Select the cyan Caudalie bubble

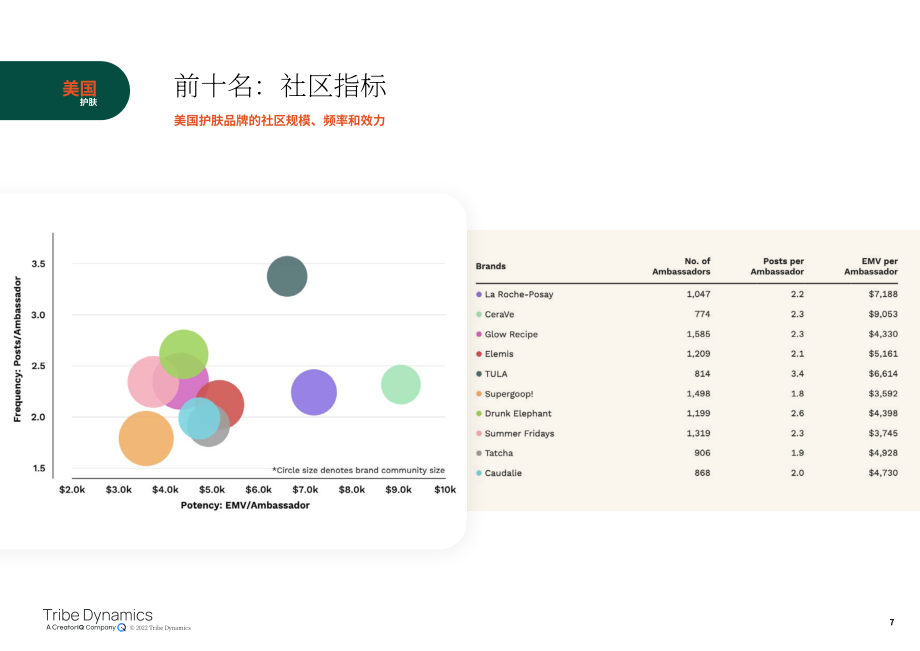(x=199, y=418)
